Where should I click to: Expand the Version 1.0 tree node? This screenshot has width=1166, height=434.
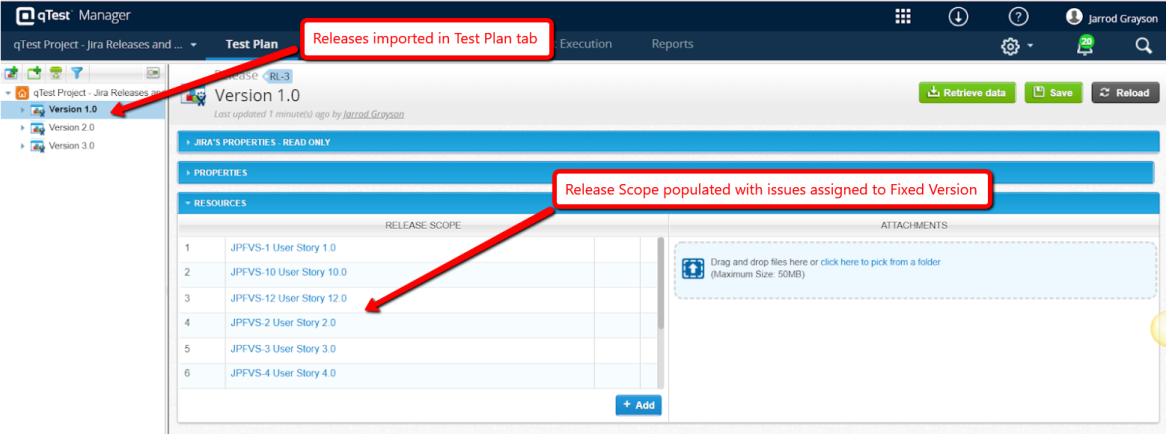pyautogui.click(x=22, y=110)
